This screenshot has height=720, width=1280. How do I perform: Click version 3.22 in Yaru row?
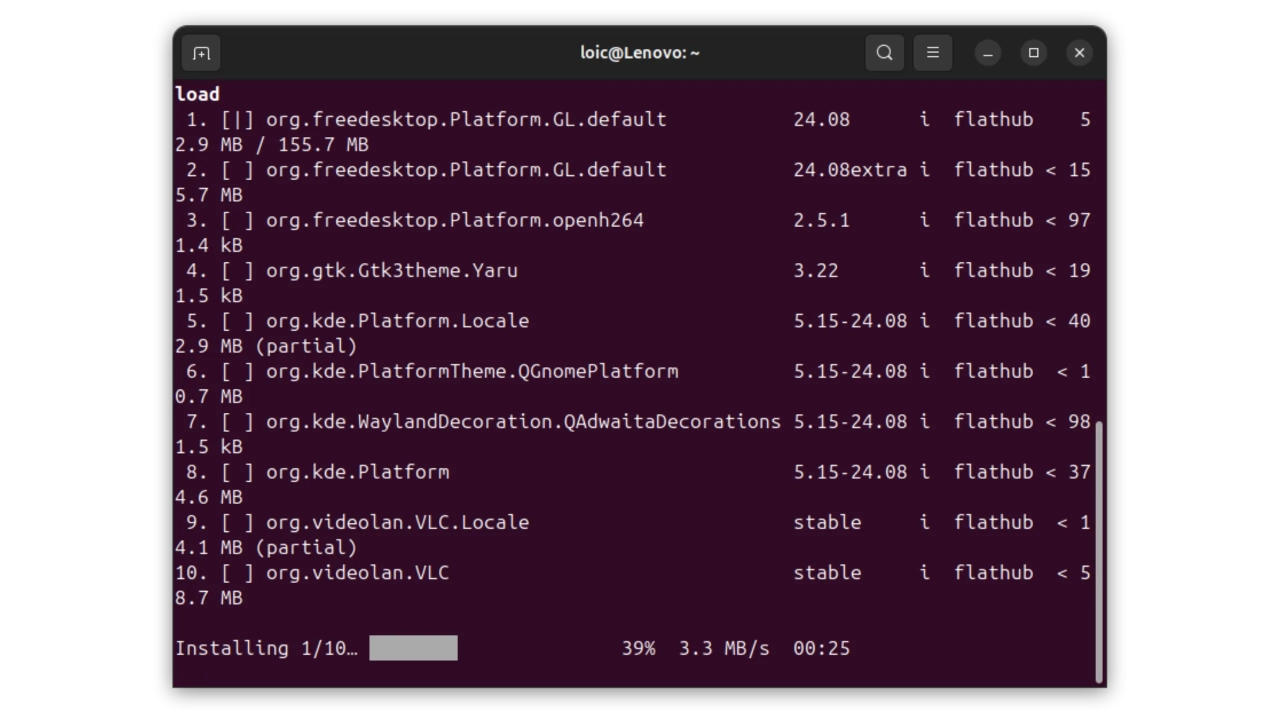pyautogui.click(x=816, y=270)
